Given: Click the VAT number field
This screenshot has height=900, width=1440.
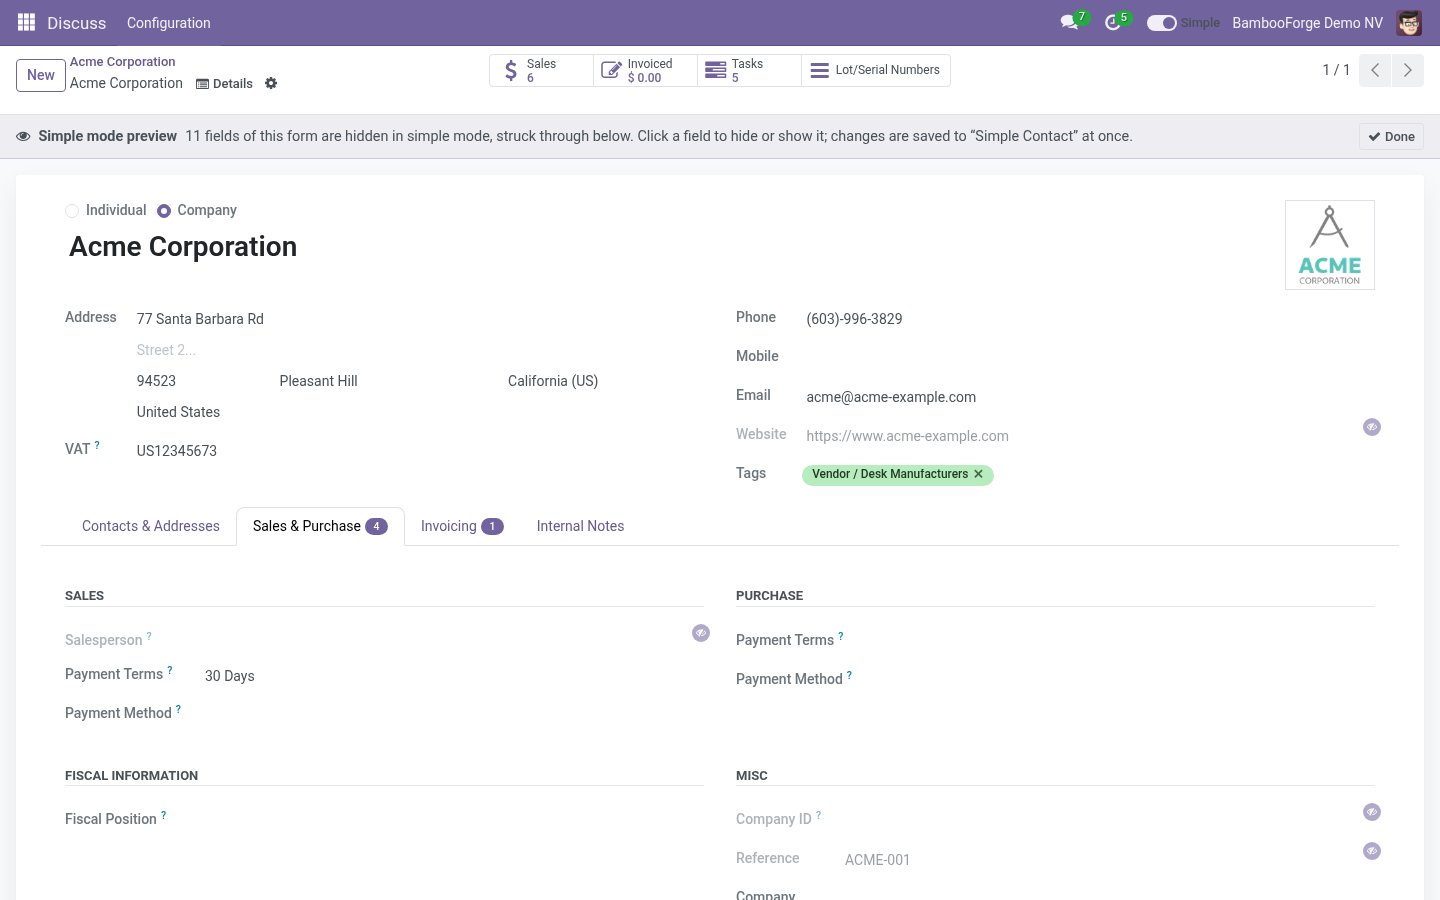Looking at the screenshot, I should tap(420, 451).
